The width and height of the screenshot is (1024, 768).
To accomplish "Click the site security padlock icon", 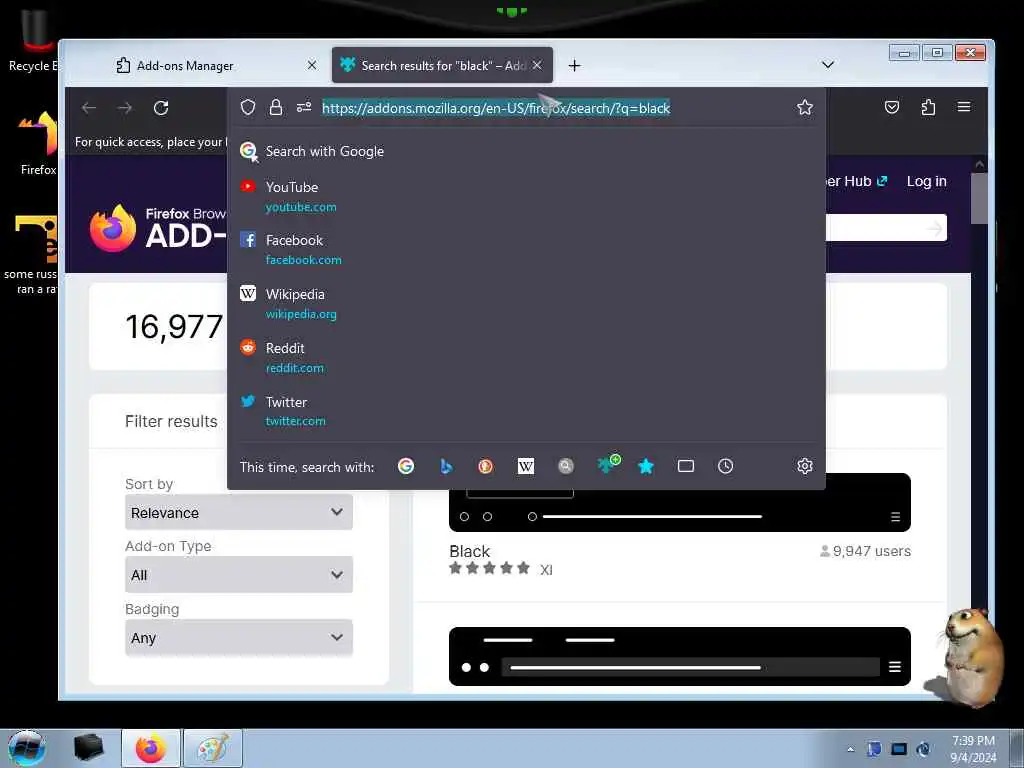I will click(x=276, y=107).
